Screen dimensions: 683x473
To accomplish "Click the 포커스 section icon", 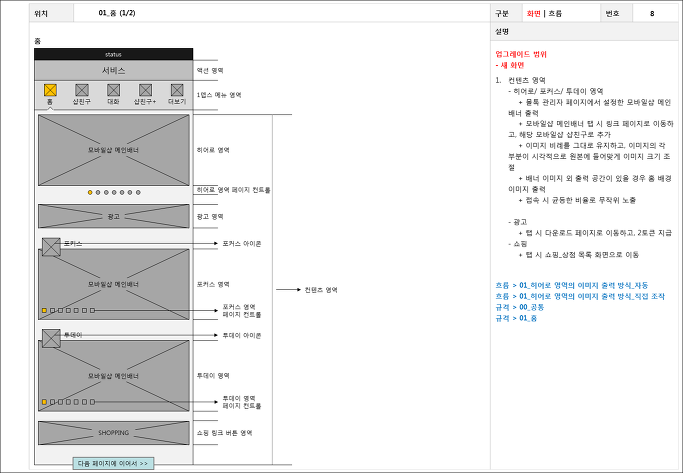I will tap(51, 247).
